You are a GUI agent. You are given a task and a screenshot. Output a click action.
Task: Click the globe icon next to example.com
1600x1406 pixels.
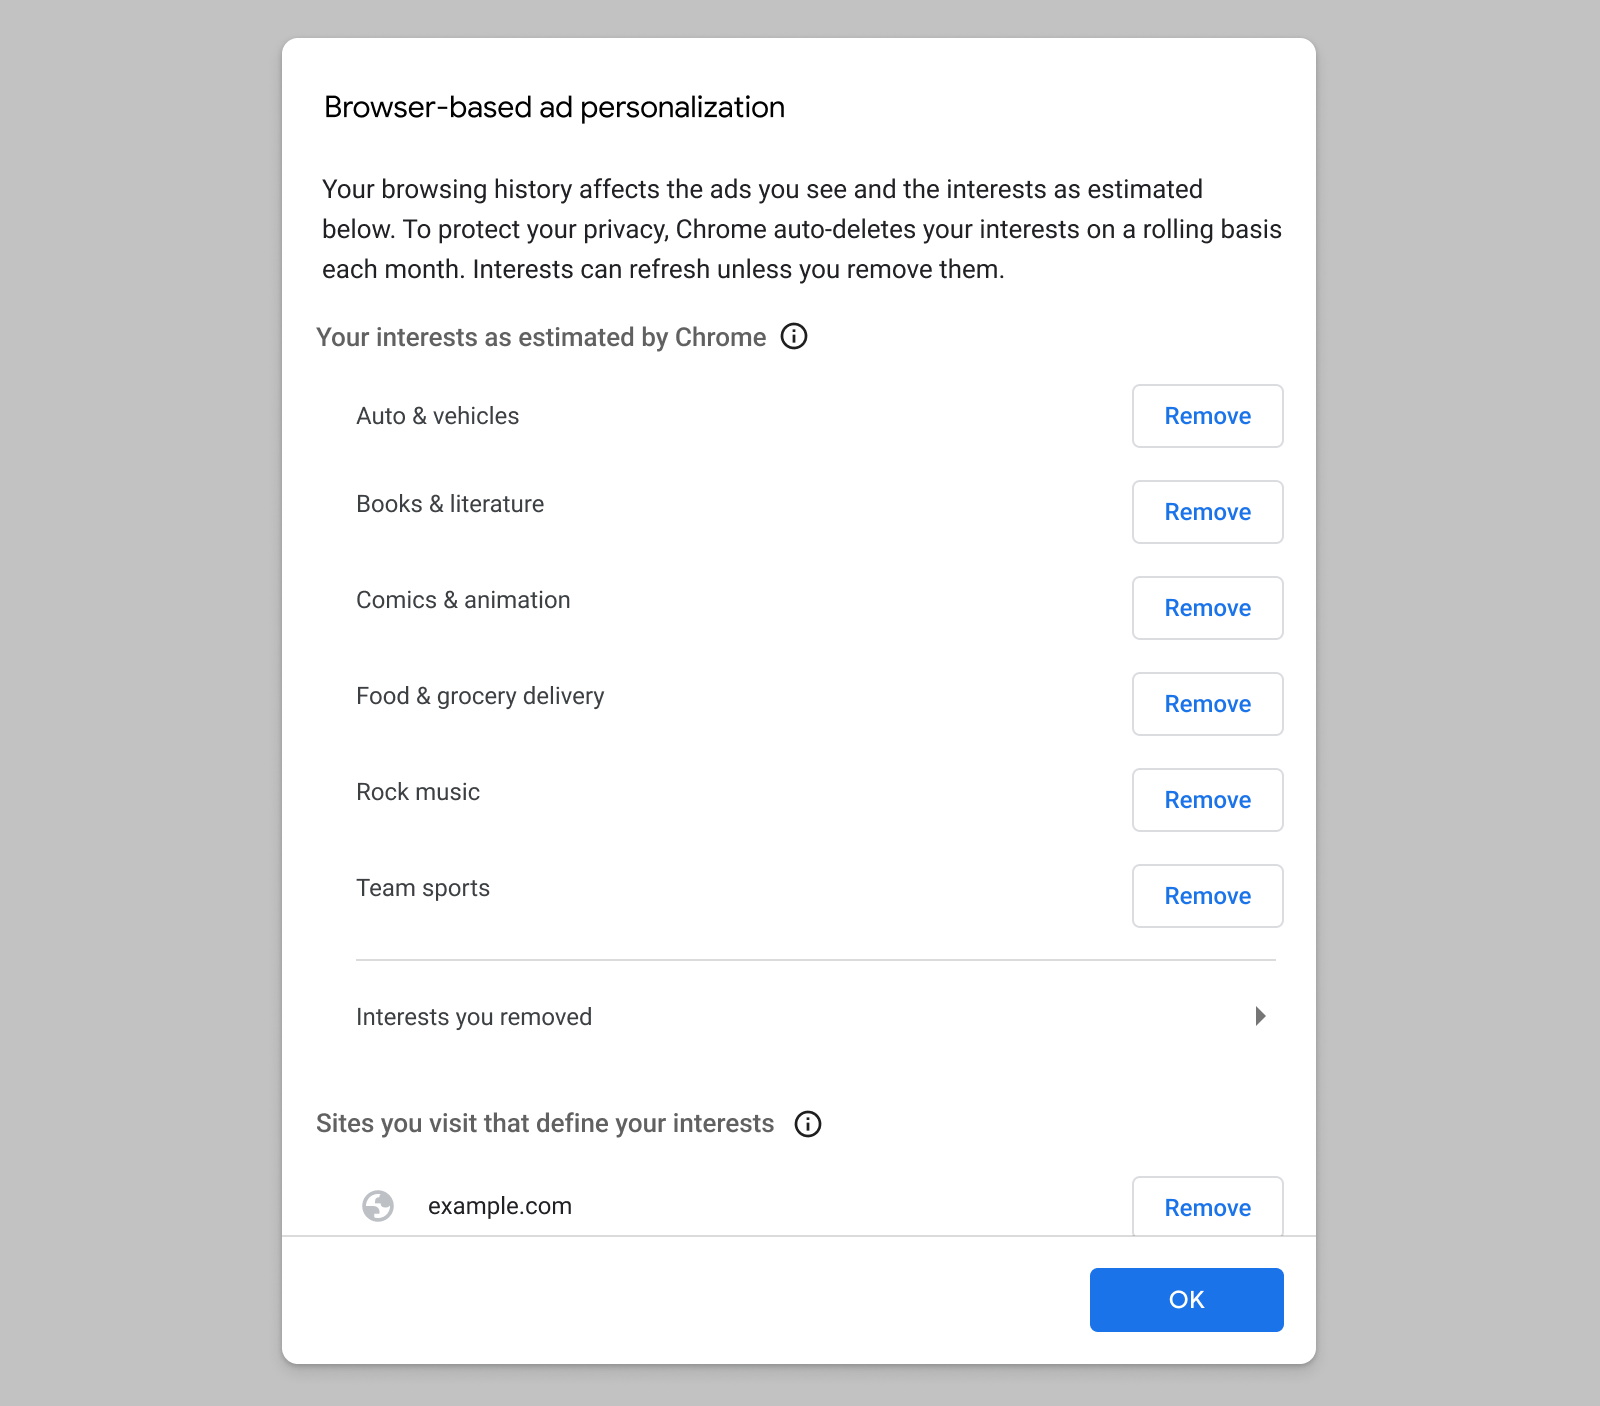(378, 1206)
